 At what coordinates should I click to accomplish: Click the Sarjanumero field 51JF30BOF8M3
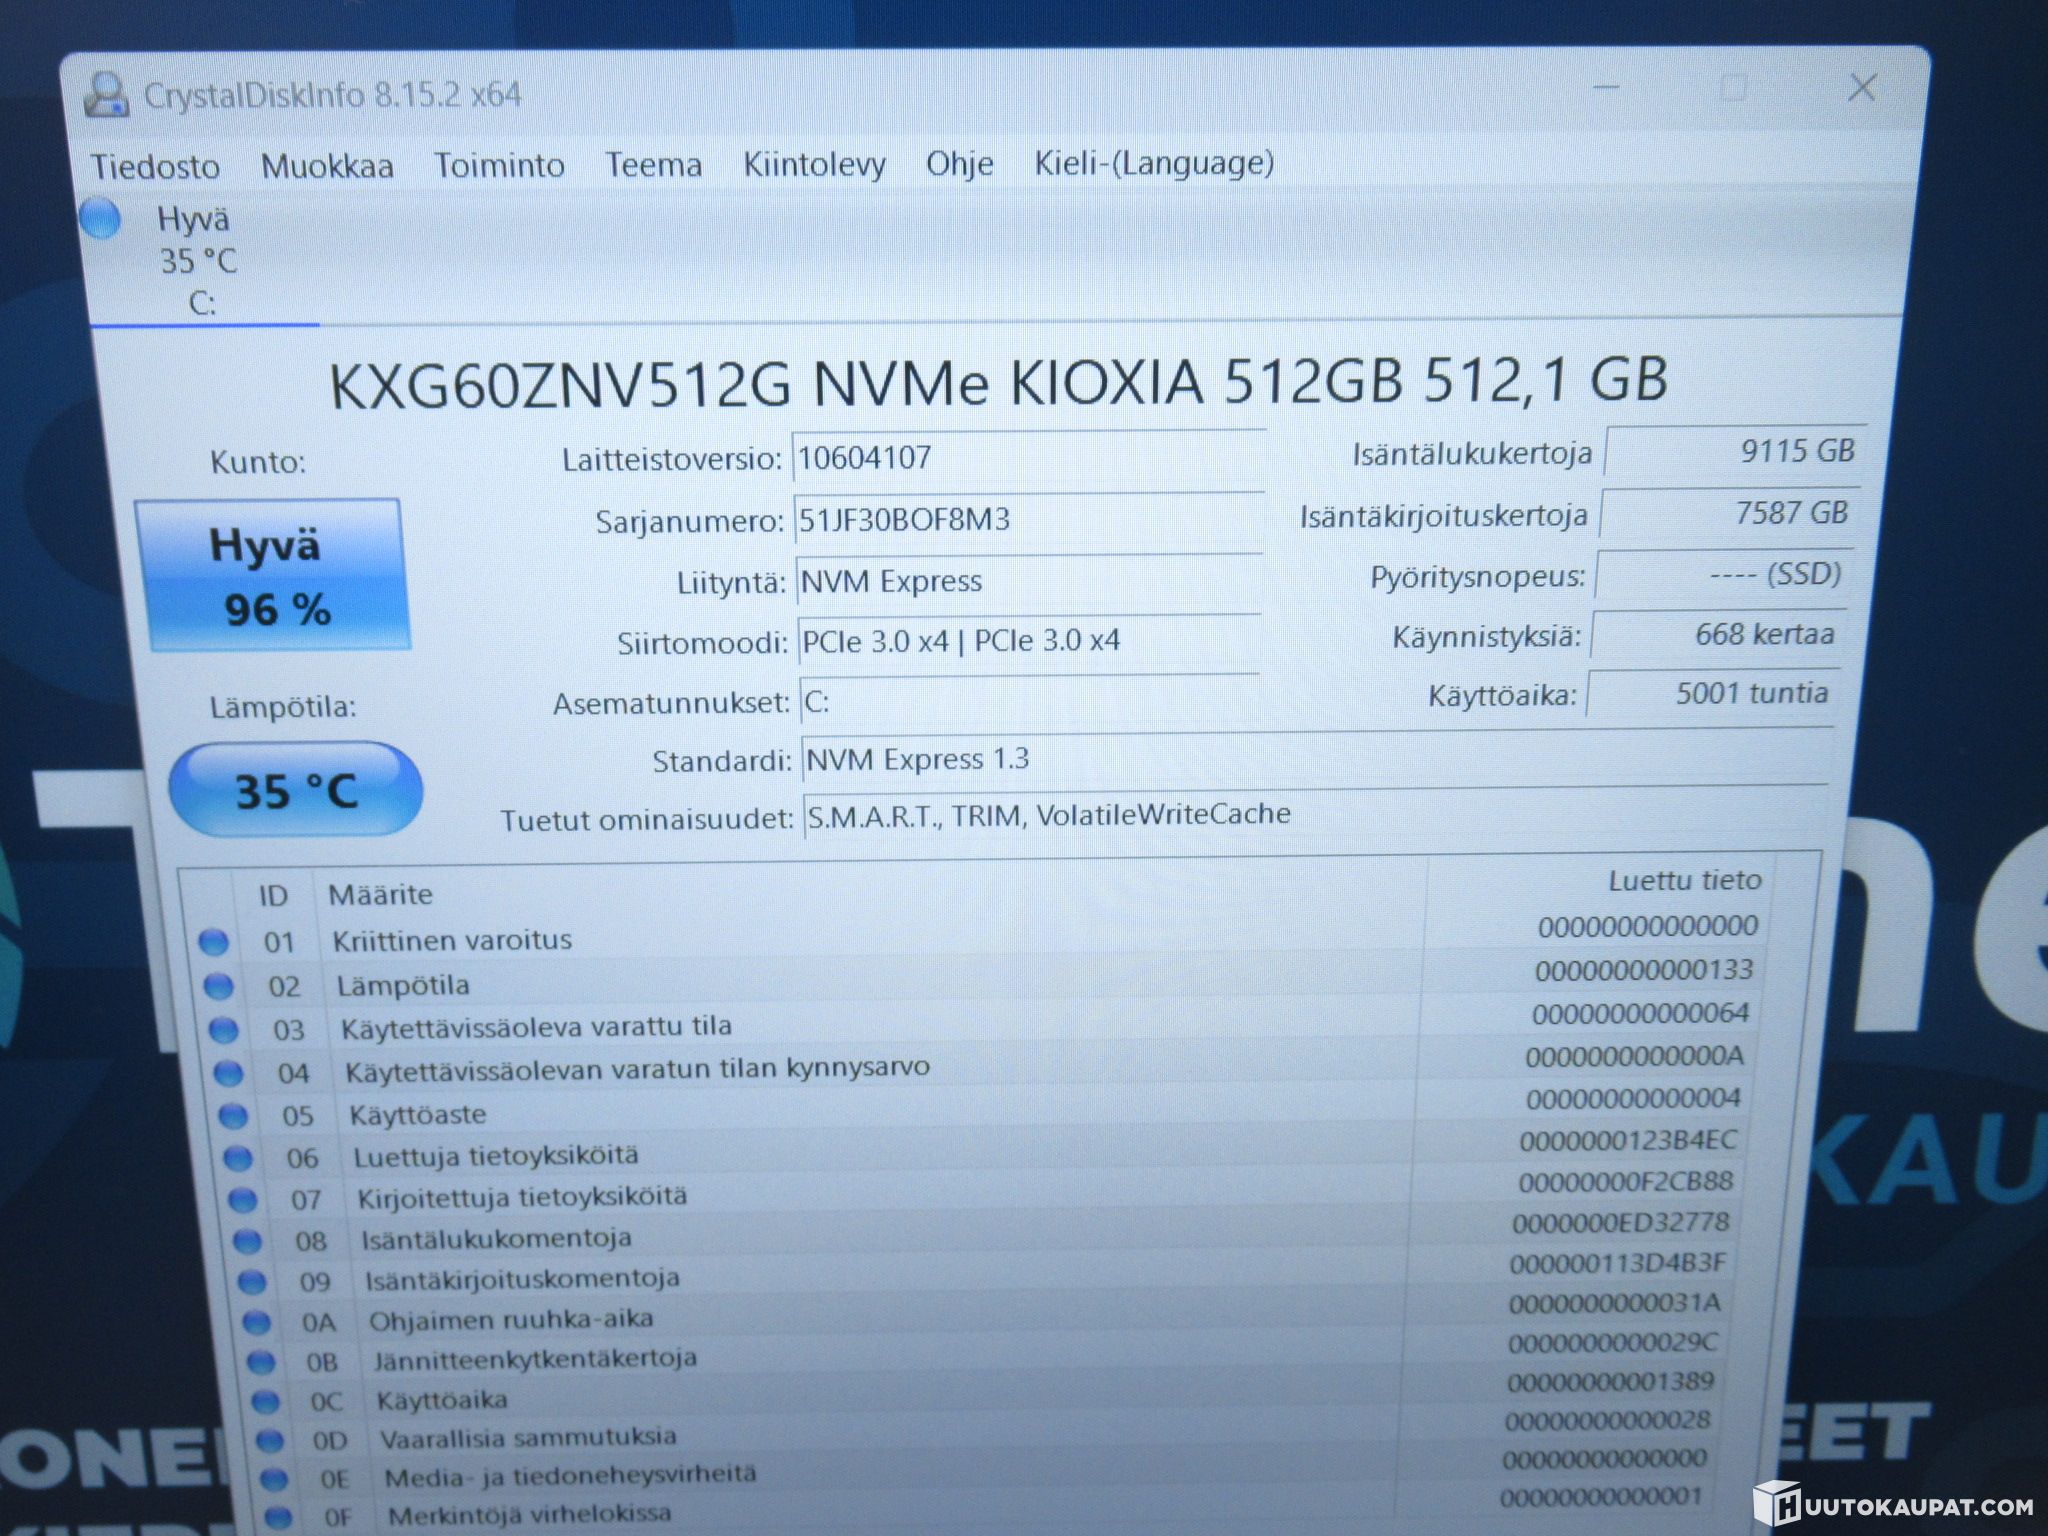[x=1028, y=520]
